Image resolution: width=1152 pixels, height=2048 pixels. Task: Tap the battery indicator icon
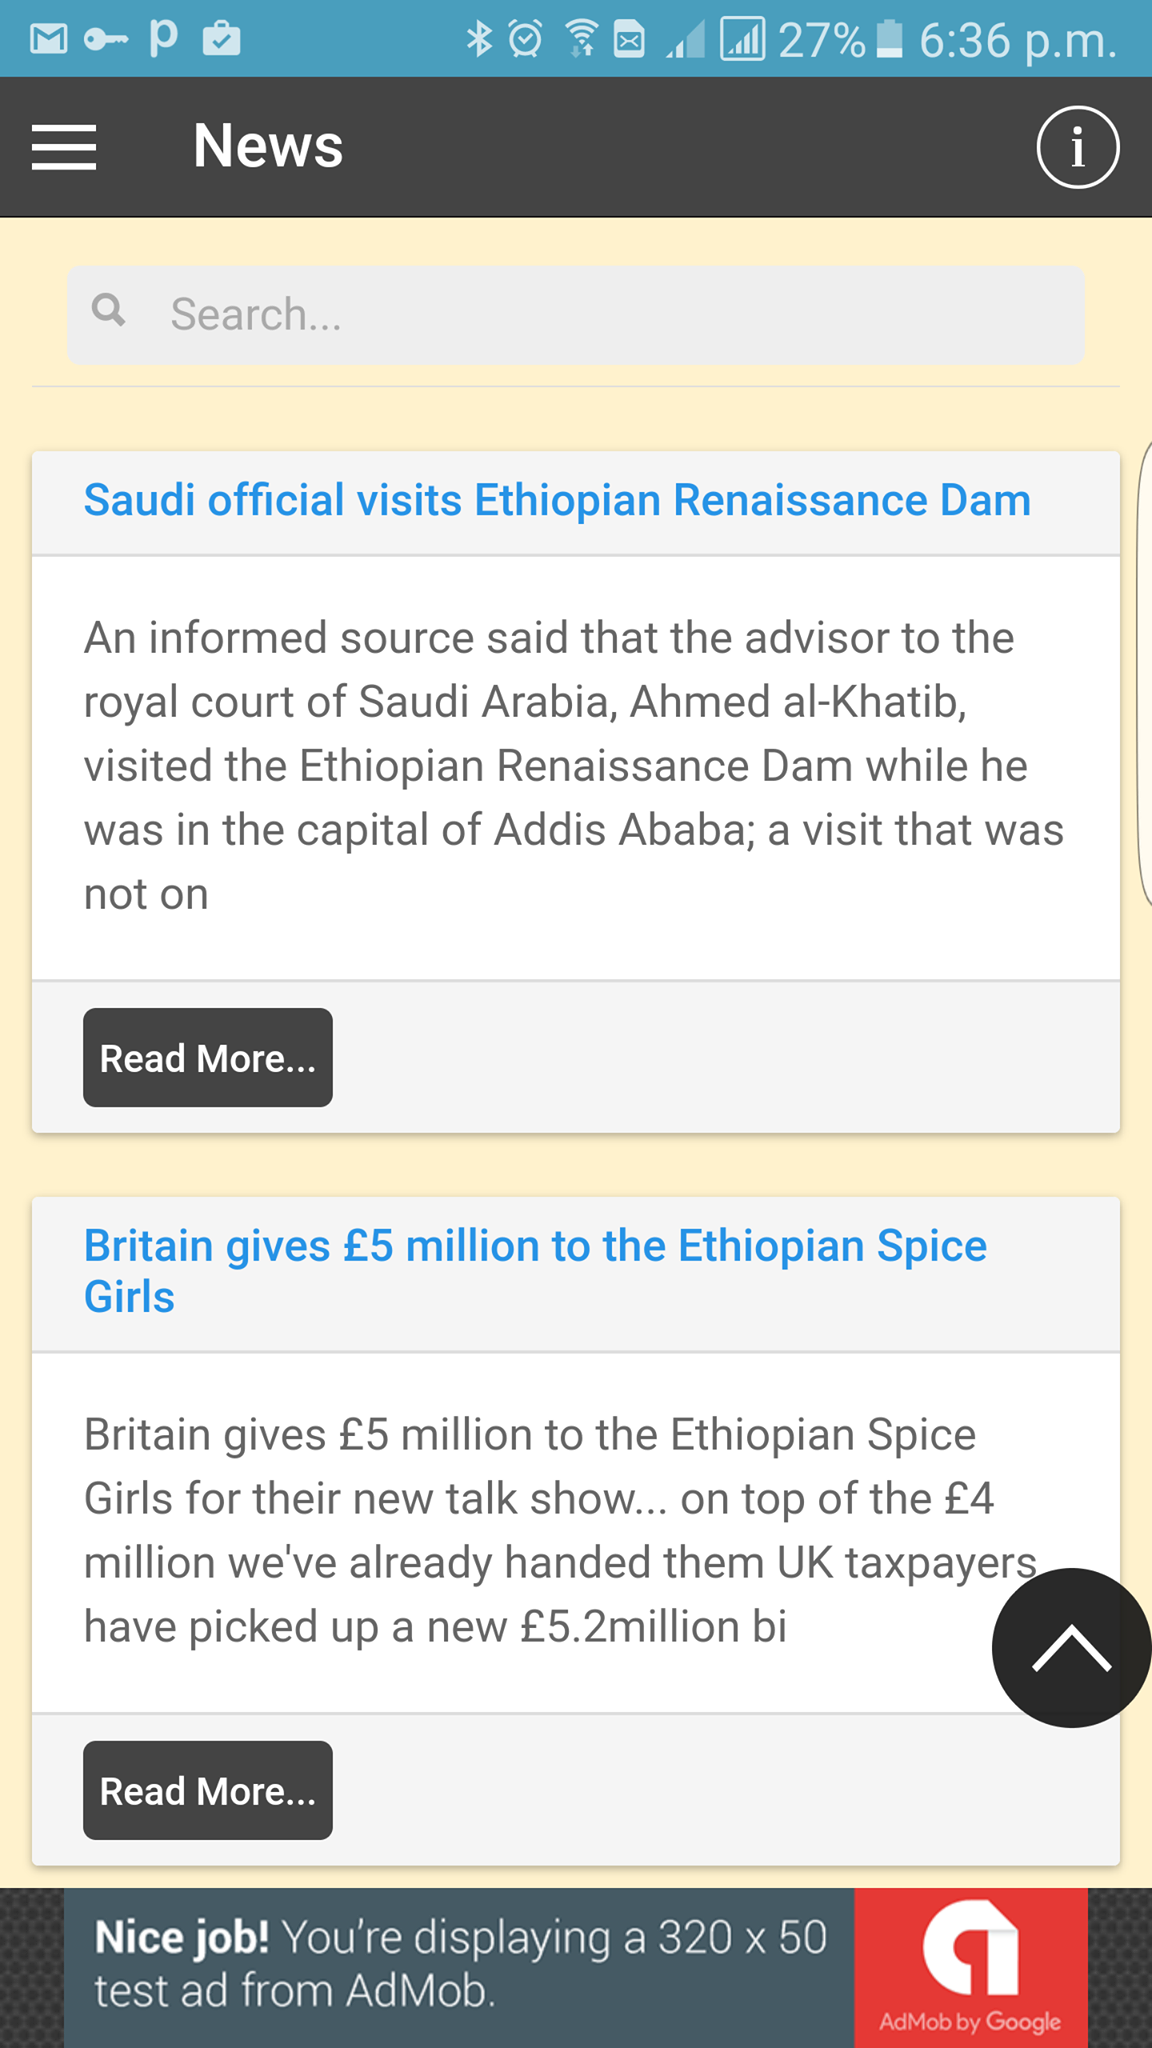[x=889, y=39]
